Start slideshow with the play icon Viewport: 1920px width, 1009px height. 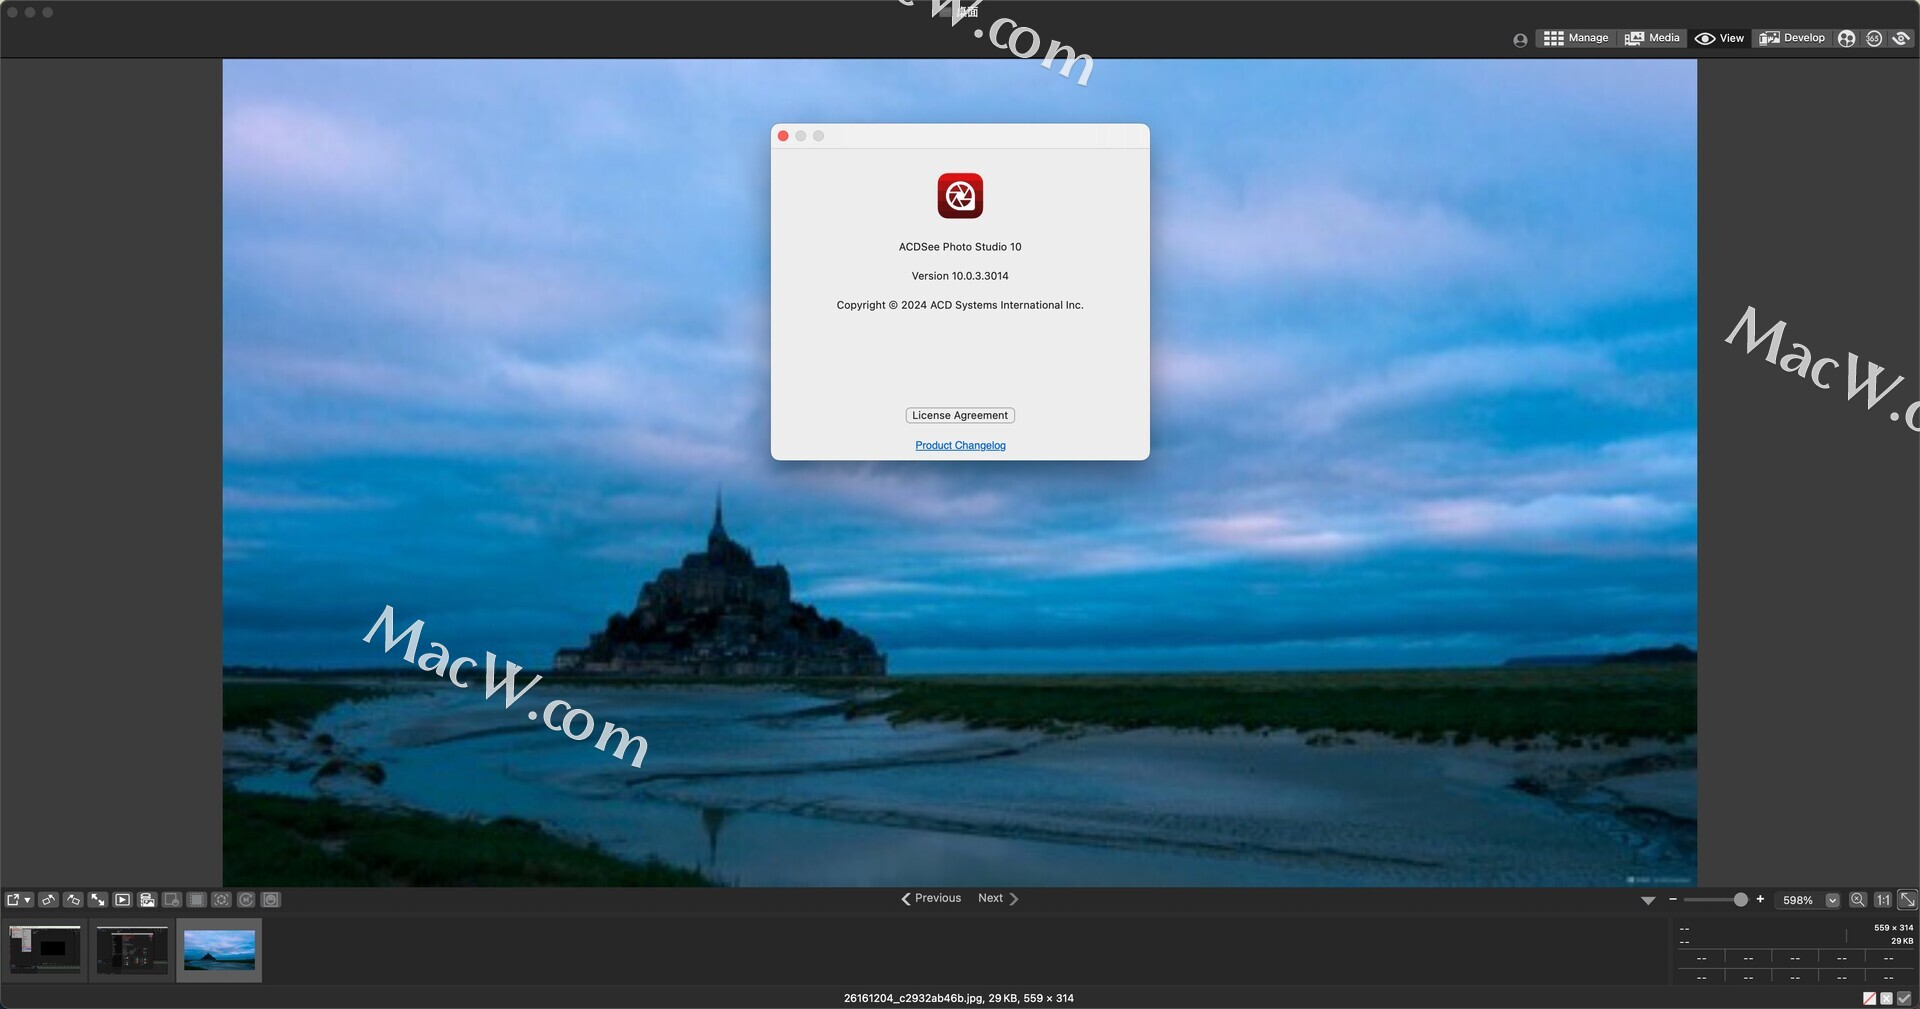pos(122,900)
